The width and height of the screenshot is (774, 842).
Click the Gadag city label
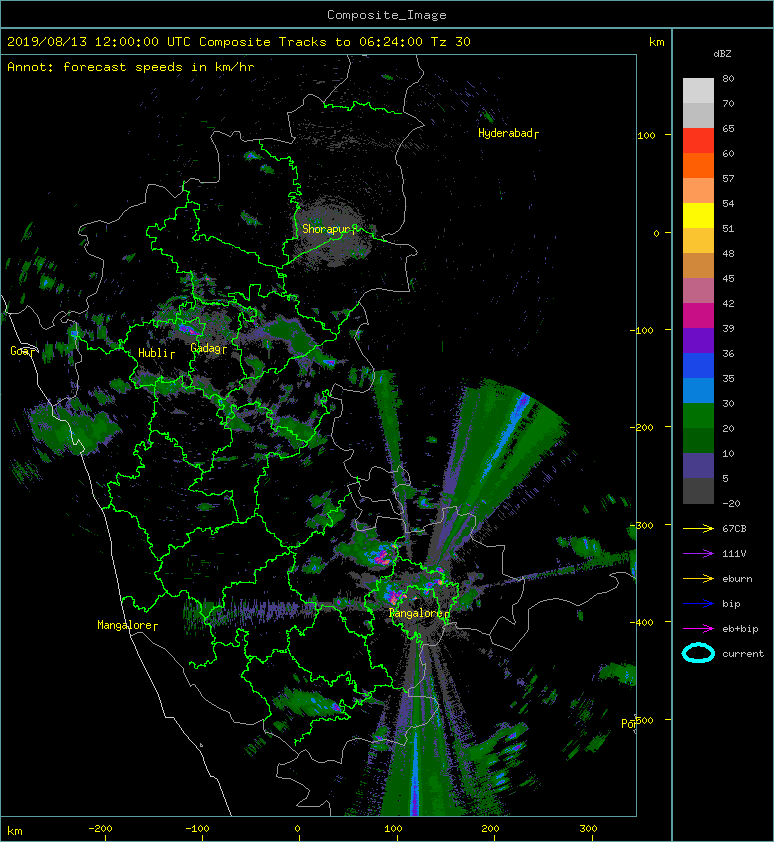click(206, 349)
